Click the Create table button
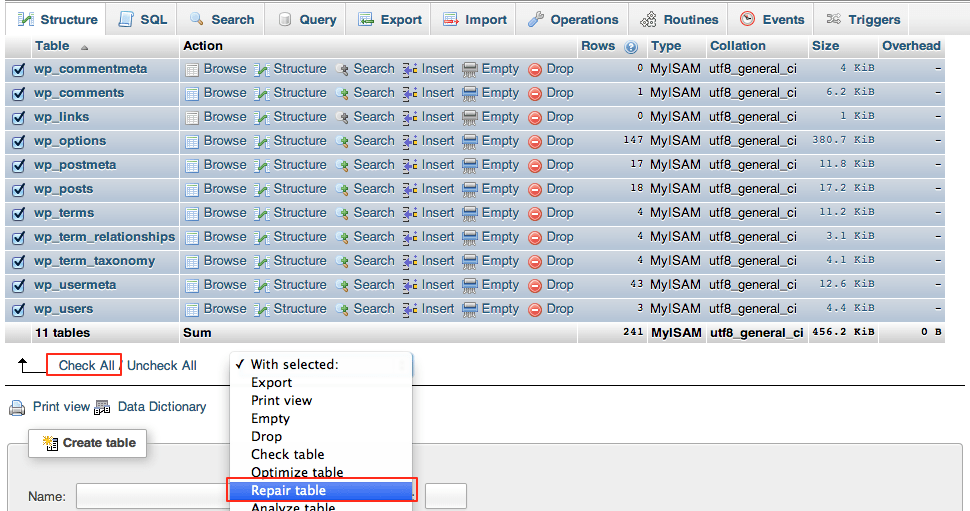The width and height of the screenshot is (970, 511). (x=88, y=443)
